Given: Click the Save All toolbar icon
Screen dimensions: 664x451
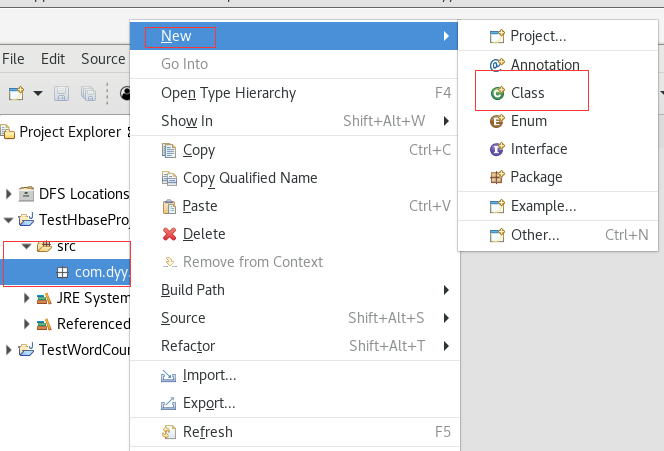Looking at the screenshot, I should (89, 93).
